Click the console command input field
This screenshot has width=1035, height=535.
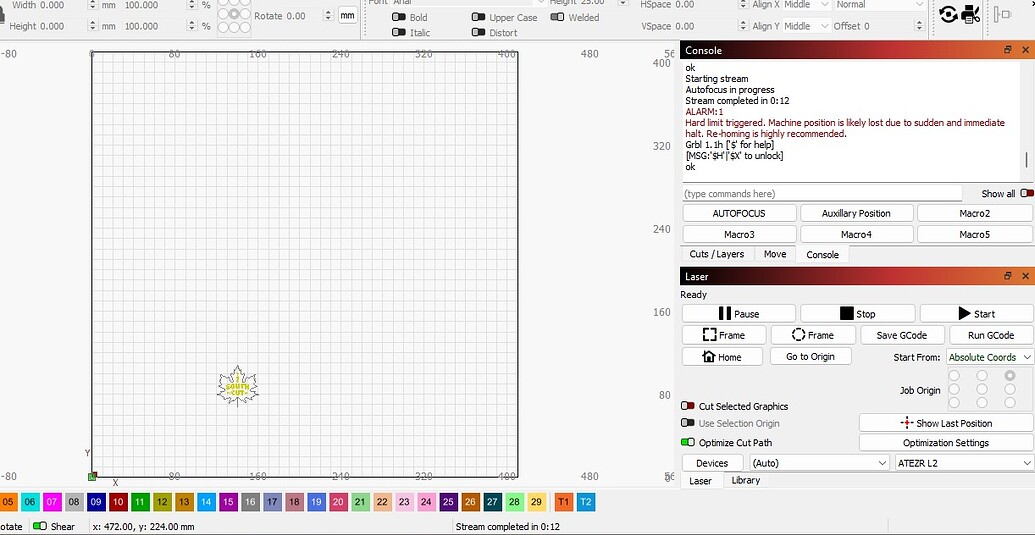[x=822, y=193]
